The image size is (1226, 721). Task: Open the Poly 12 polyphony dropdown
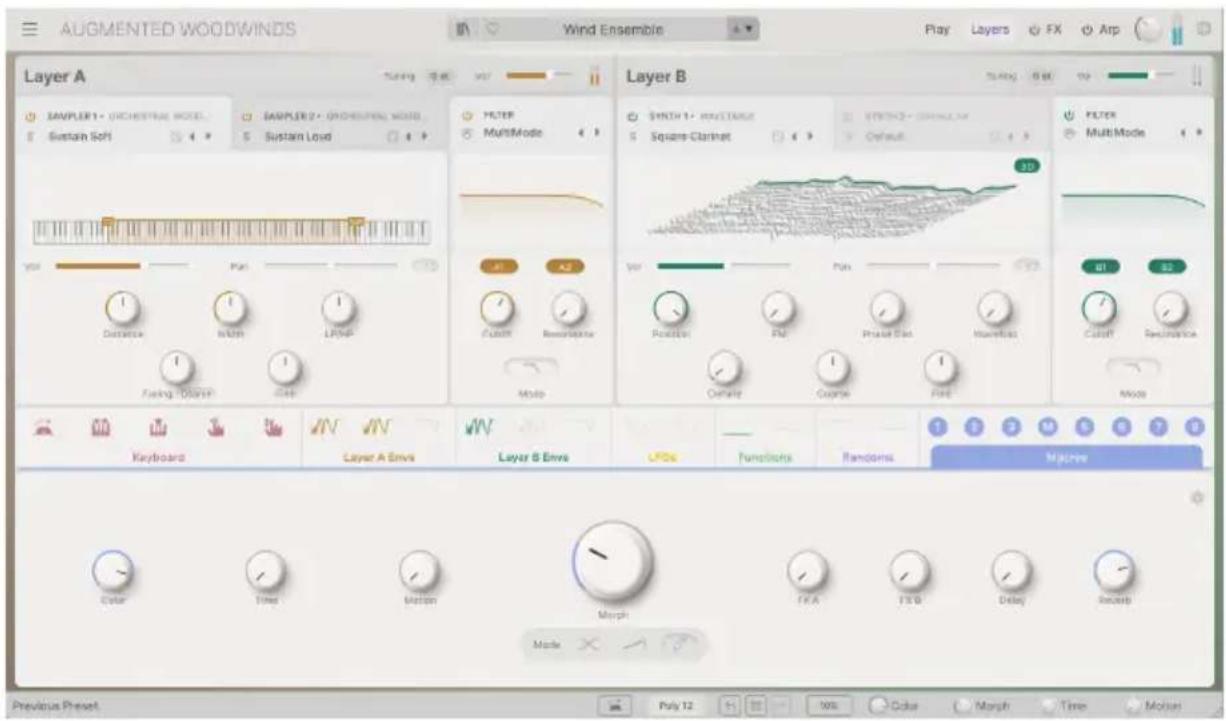coord(676,705)
